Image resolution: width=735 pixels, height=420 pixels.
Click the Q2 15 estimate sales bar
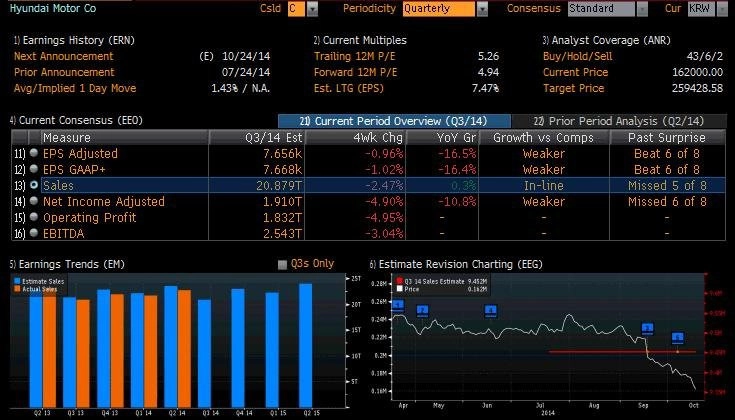tap(306, 345)
